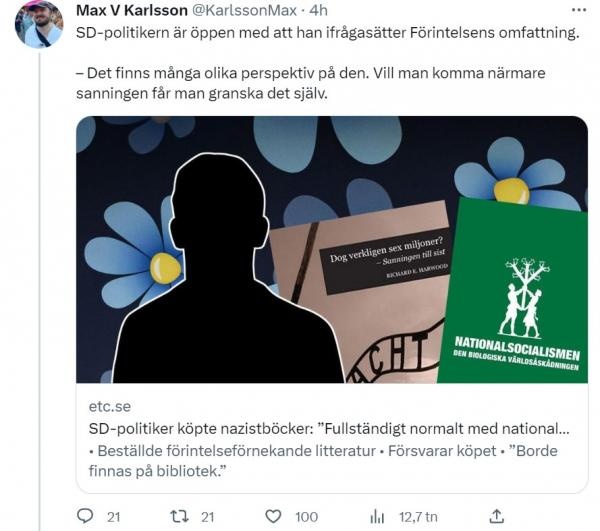This screenshot has height=531, width=600.
Task: Click the article description 'Beställde förintelseförnekande litteratur'
Action: 232,451
